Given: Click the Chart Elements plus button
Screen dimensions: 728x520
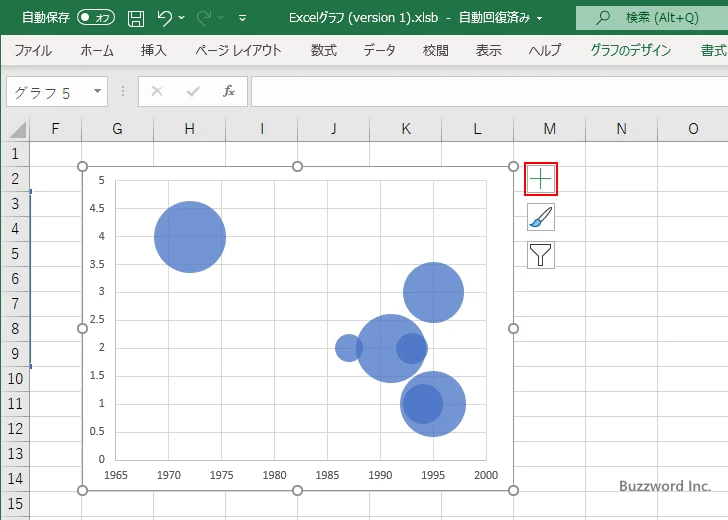Looking at the screenshot, I should click(x=540, y=179).
